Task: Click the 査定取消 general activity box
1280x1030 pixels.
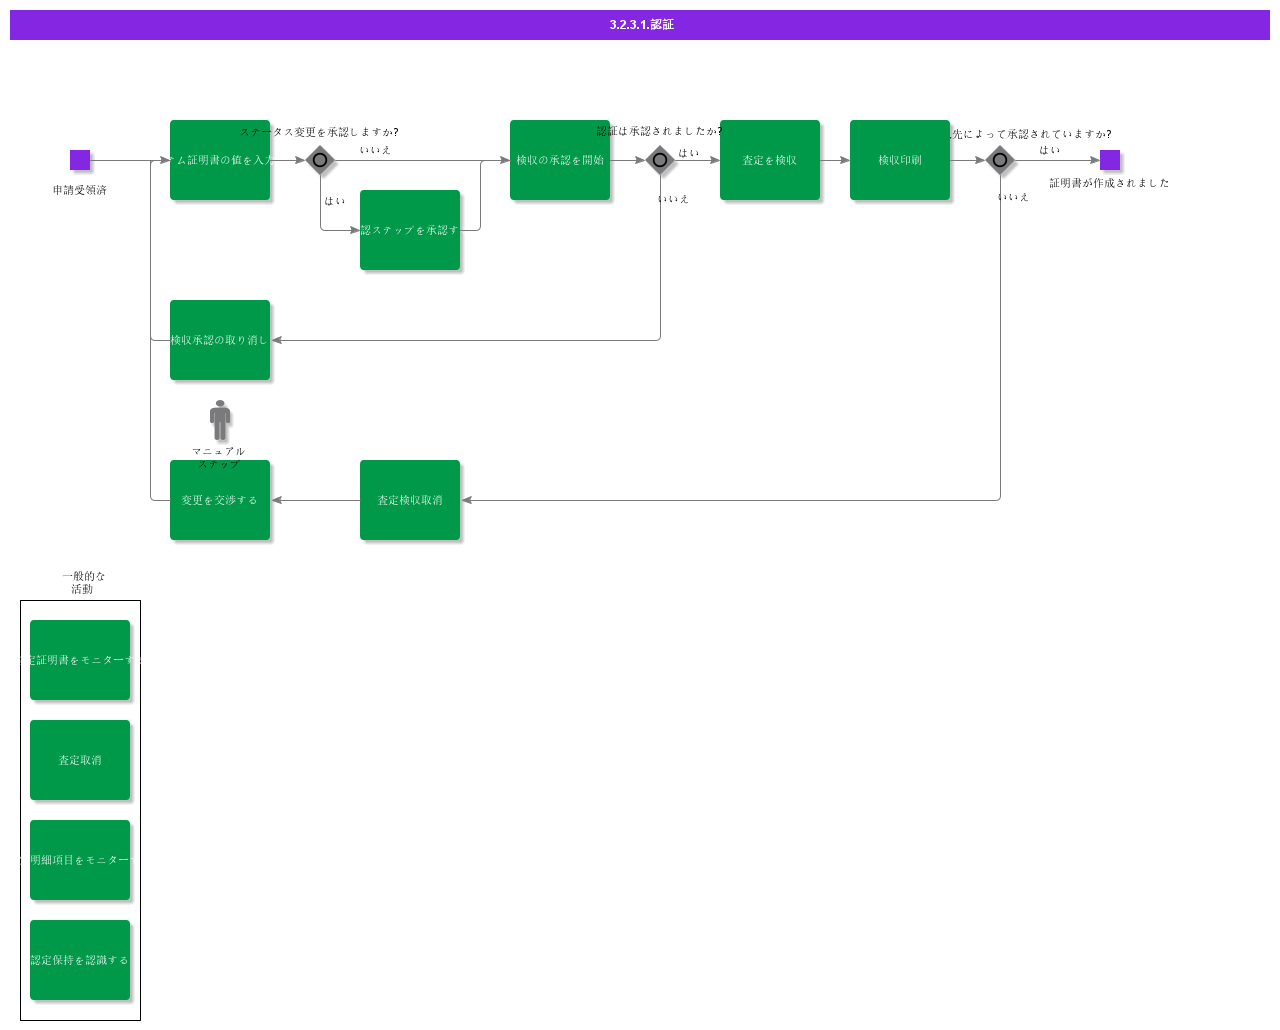Action: click(80, 760)
